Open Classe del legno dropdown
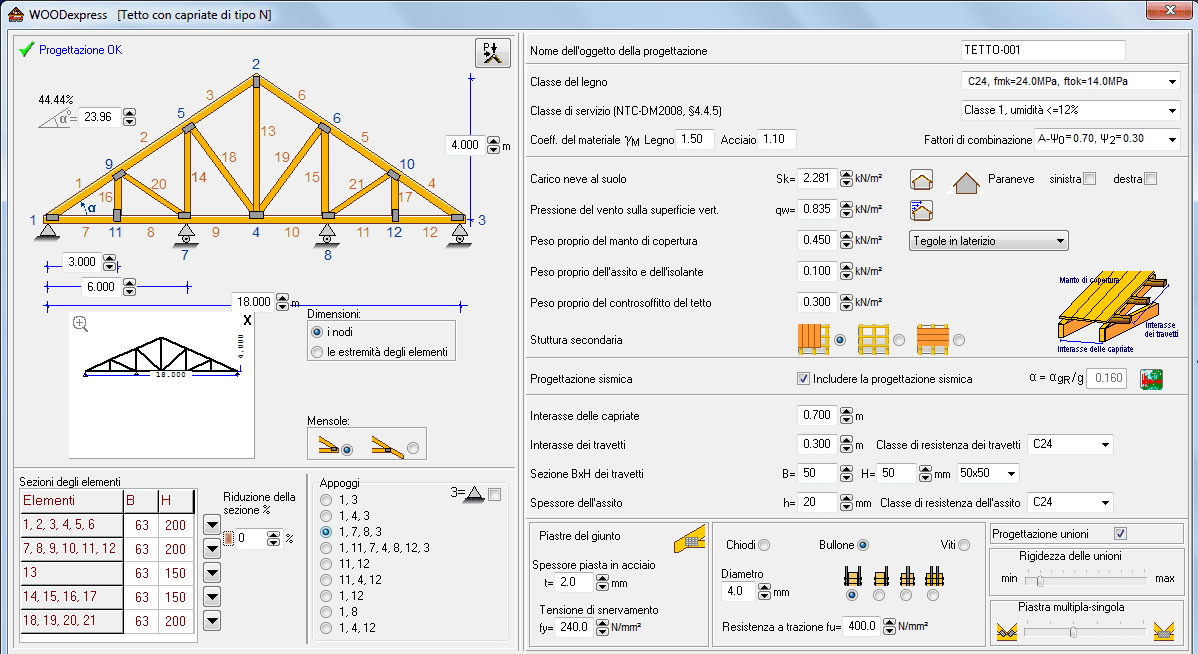1198x654 pixels. [1172, 82]
